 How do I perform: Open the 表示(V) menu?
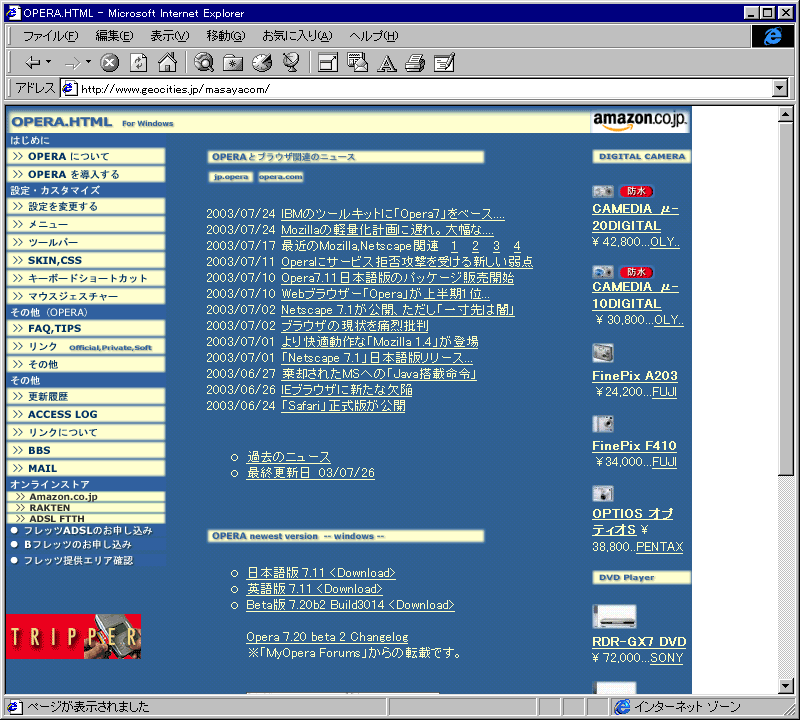point(169,36)
